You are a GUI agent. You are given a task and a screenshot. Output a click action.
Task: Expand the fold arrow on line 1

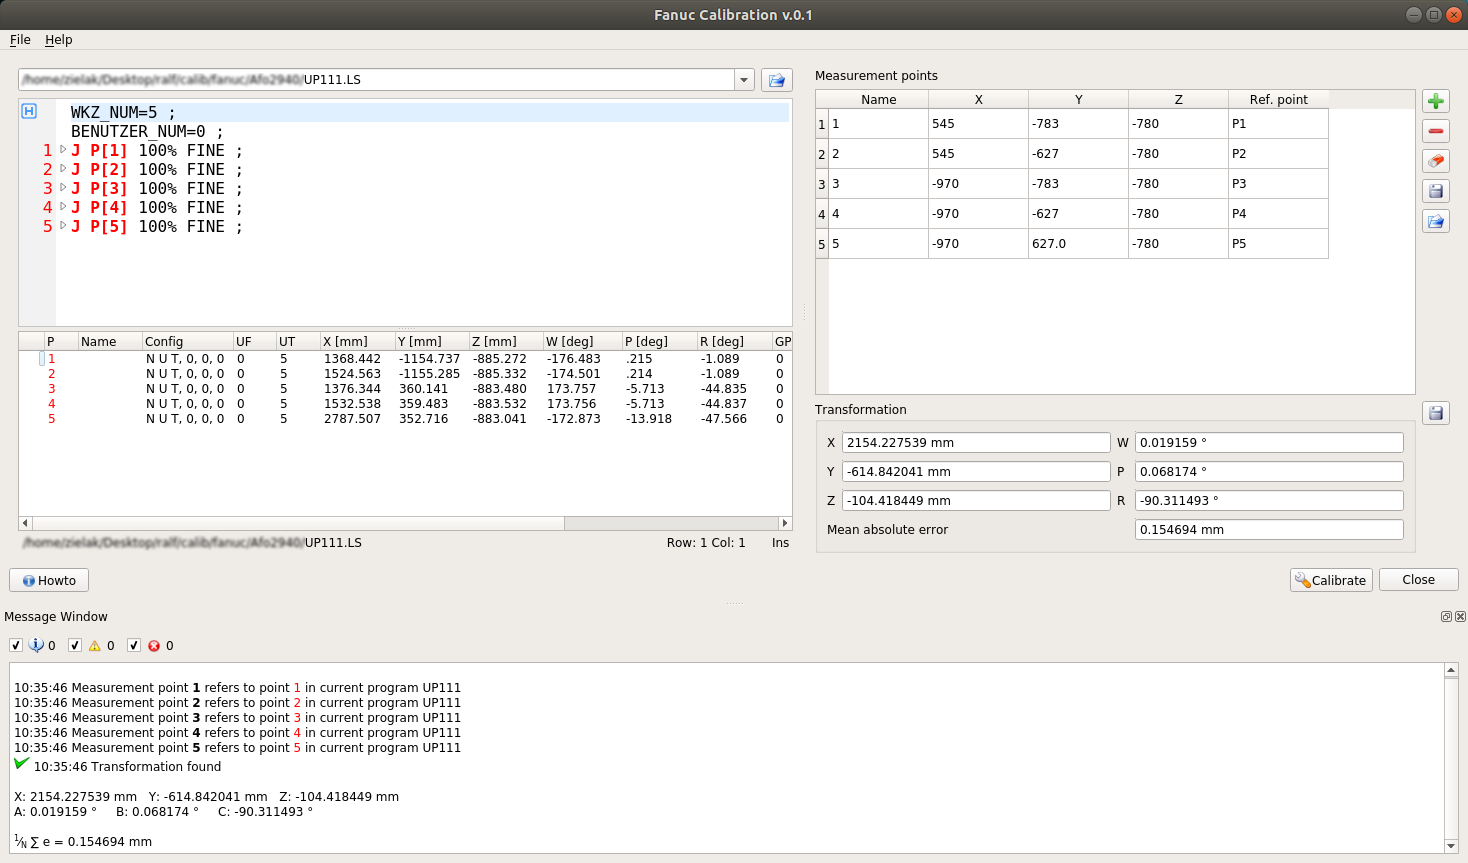(63, 150)
